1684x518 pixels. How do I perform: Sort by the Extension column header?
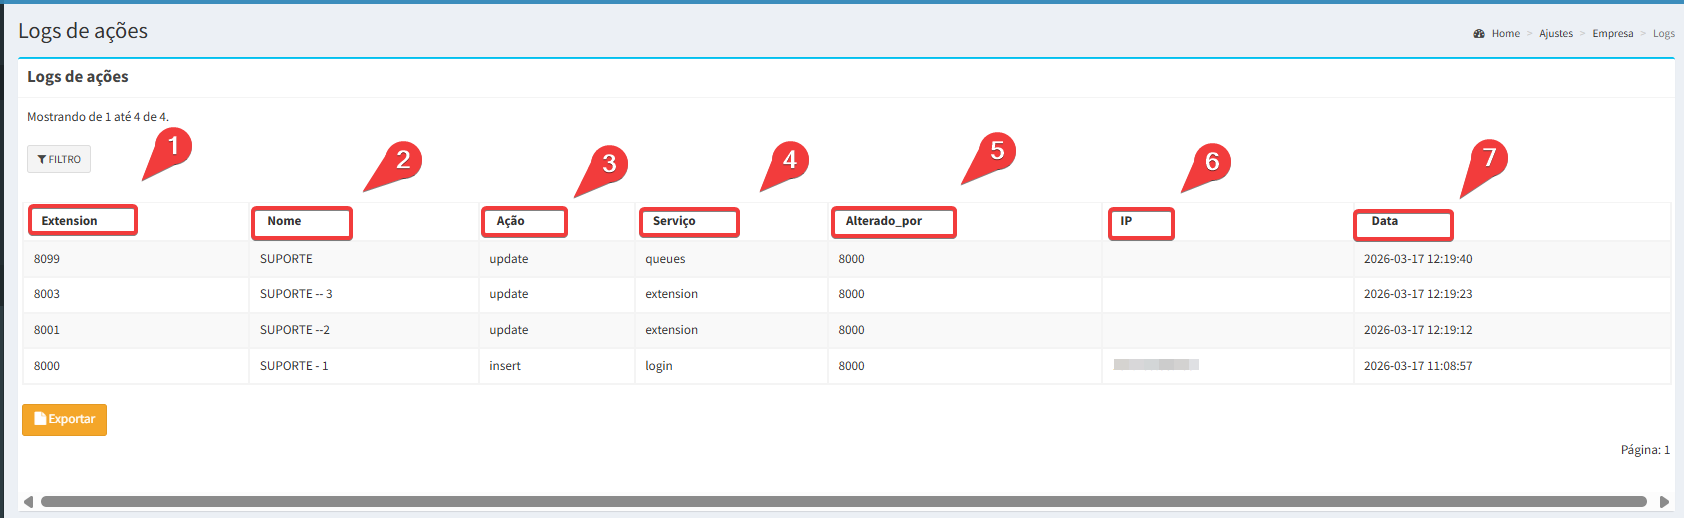click(70, 221)
